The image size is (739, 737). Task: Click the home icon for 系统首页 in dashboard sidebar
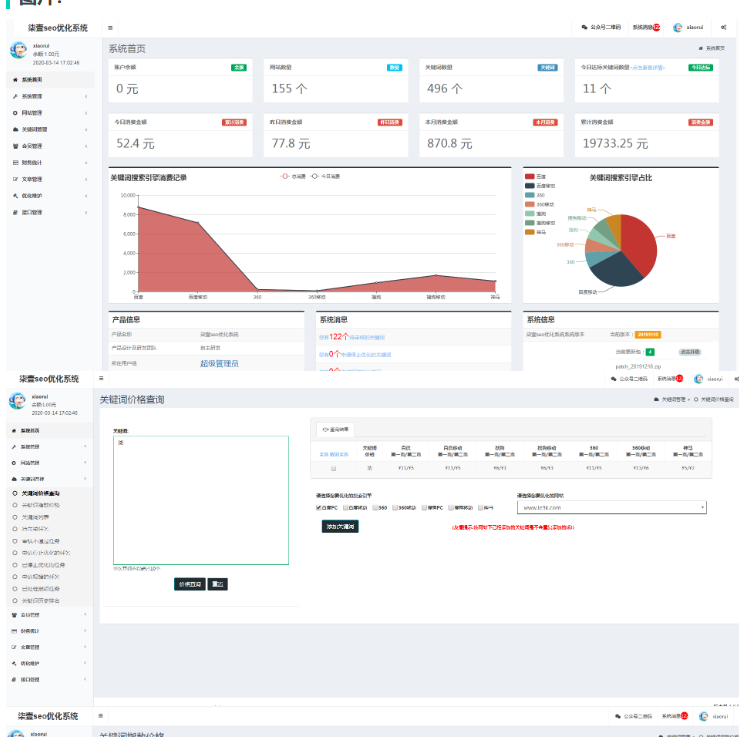point(15,79)
